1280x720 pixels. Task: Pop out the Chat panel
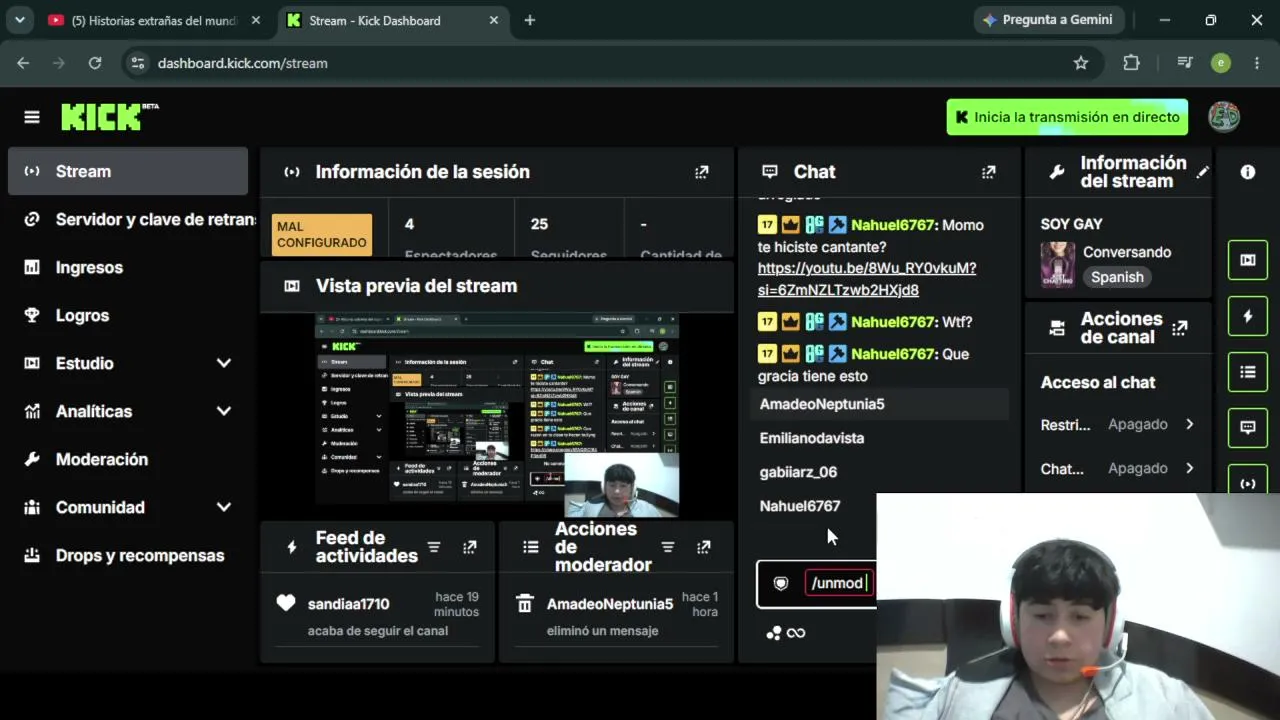coord(989,172)
